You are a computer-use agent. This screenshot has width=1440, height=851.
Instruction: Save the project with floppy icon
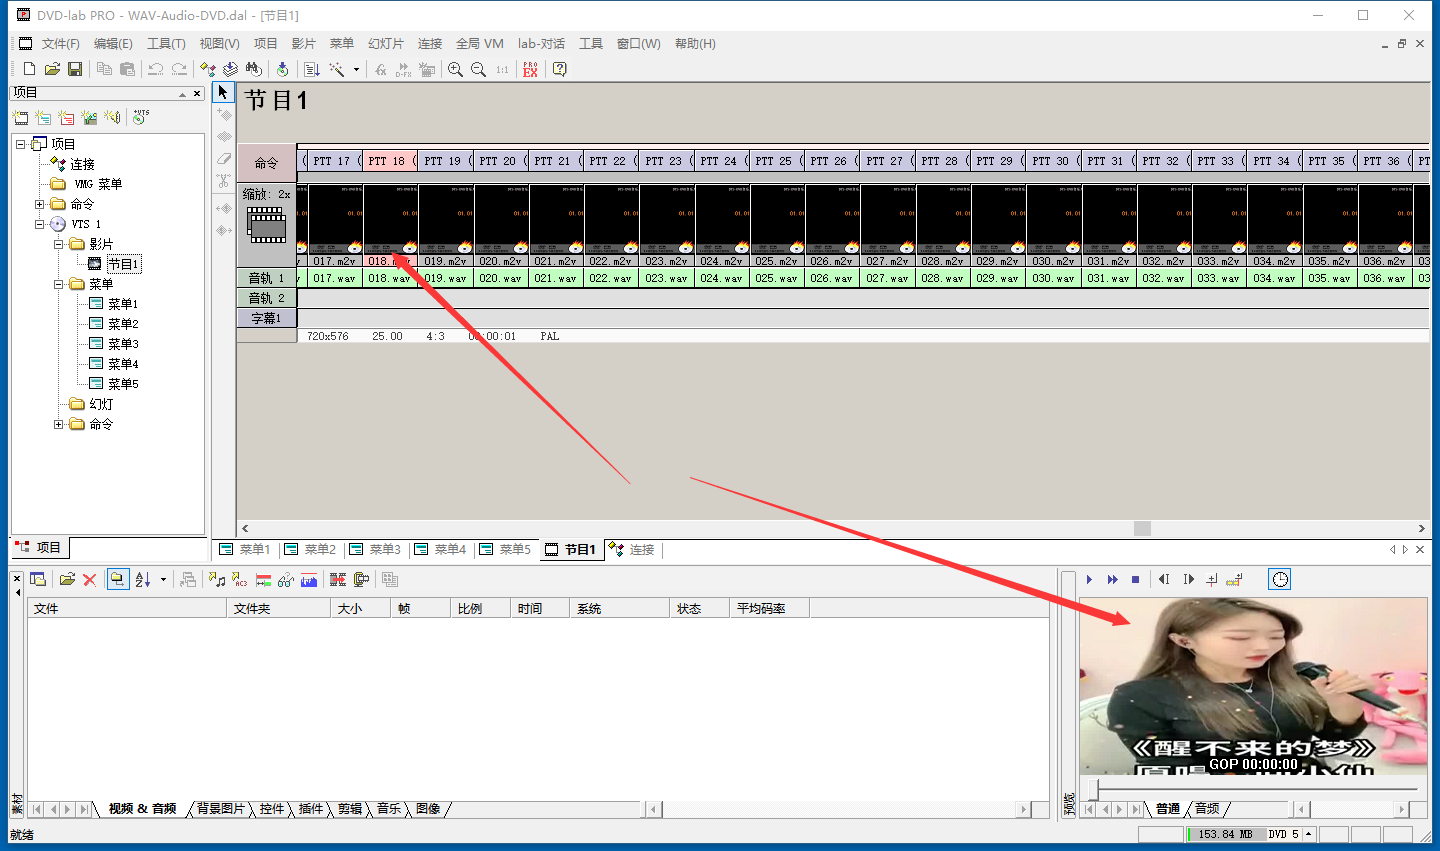click(x=75, y=69)
